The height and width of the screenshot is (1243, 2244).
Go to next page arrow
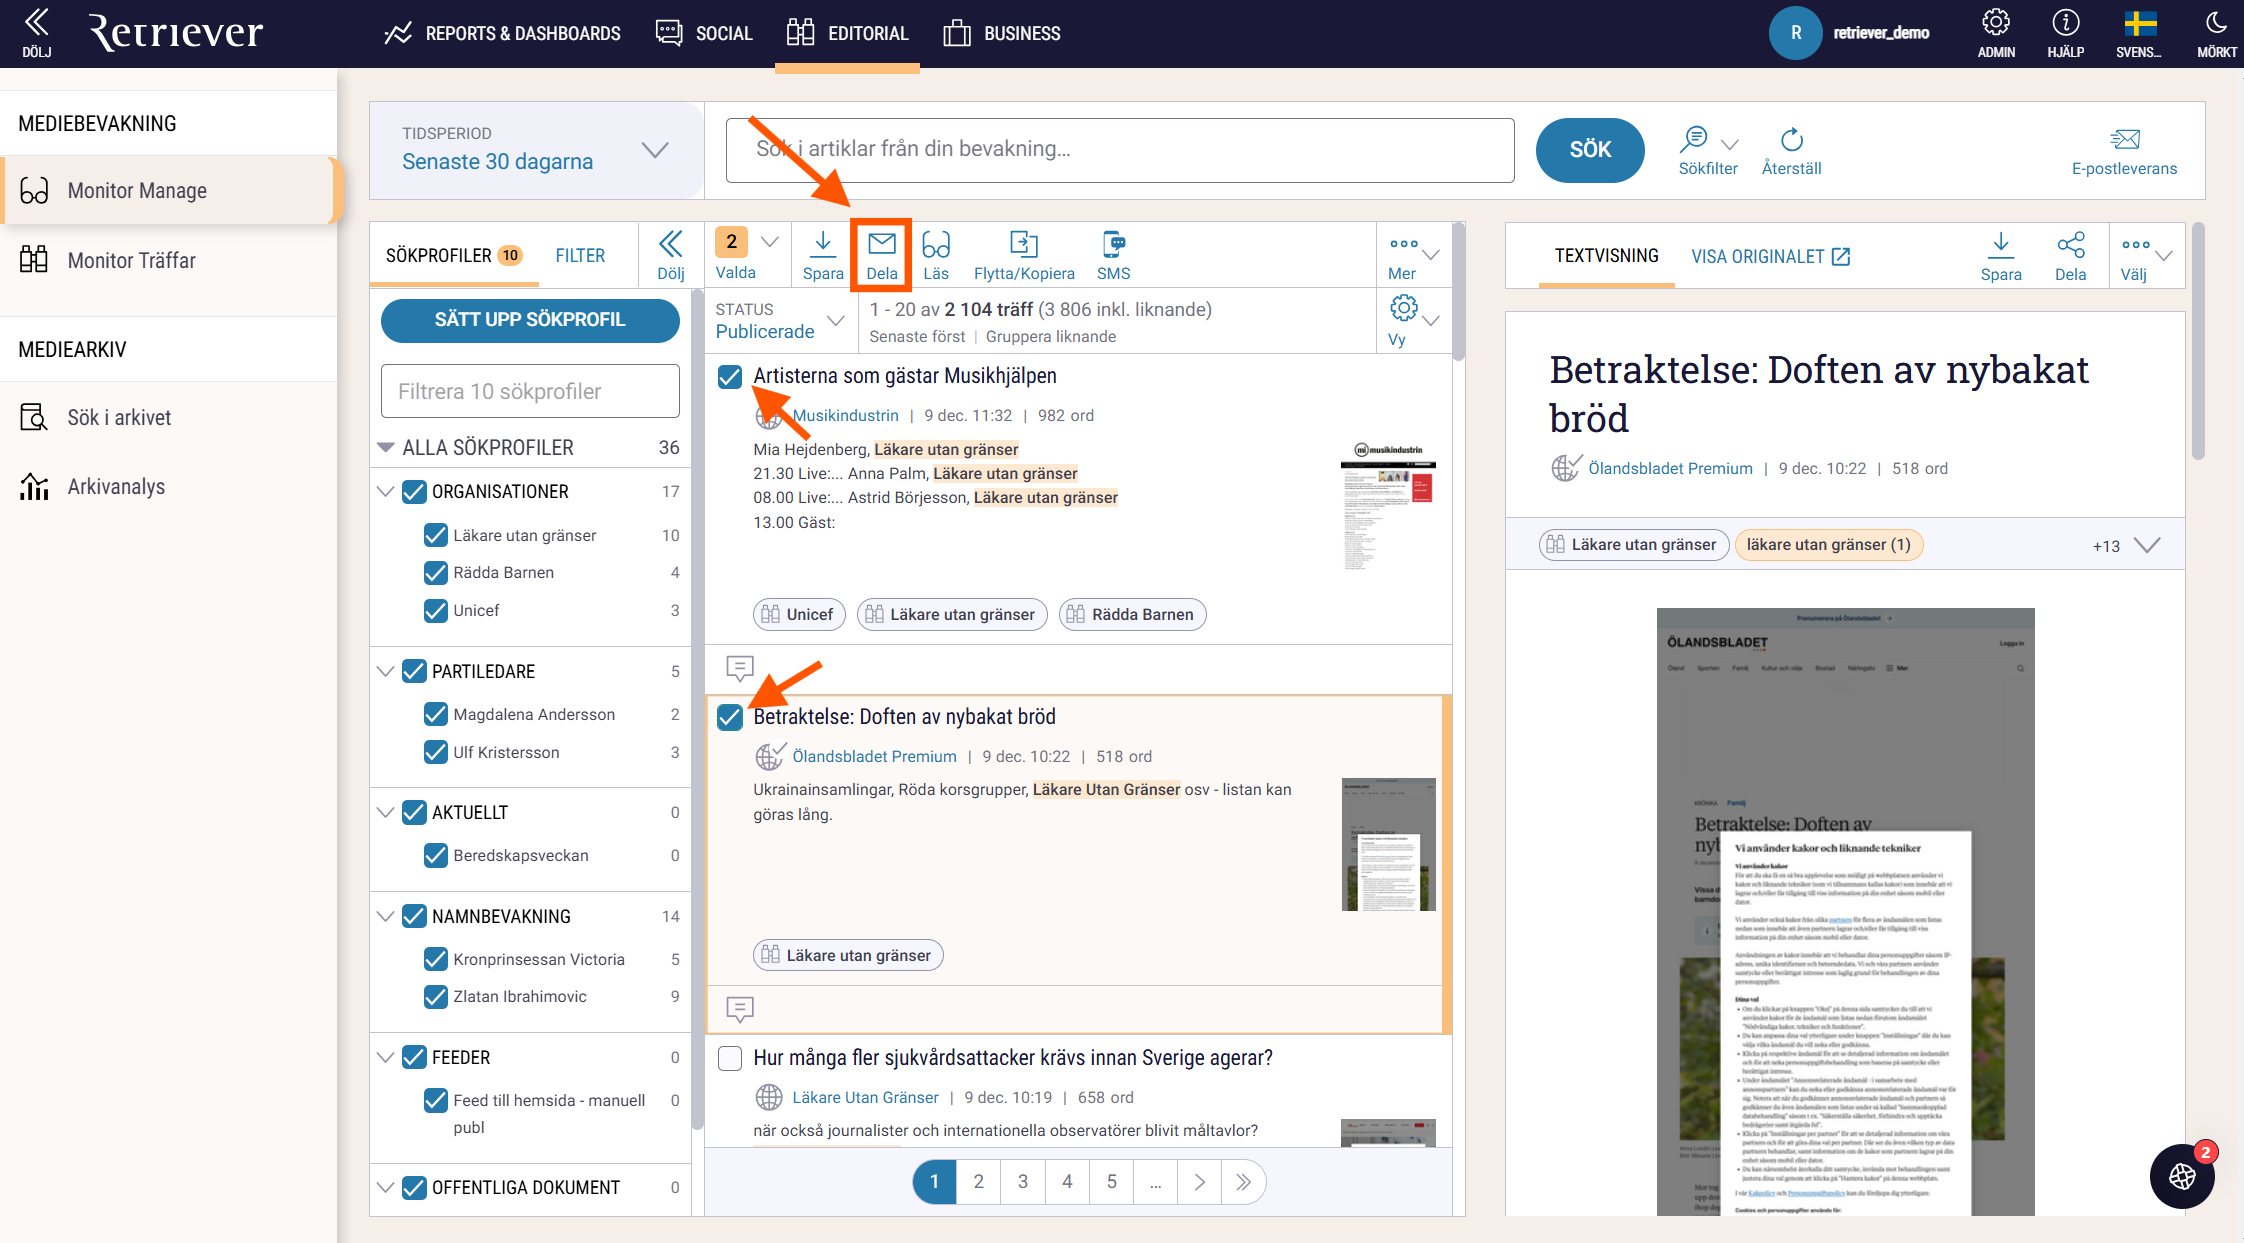point(1199,1182)
